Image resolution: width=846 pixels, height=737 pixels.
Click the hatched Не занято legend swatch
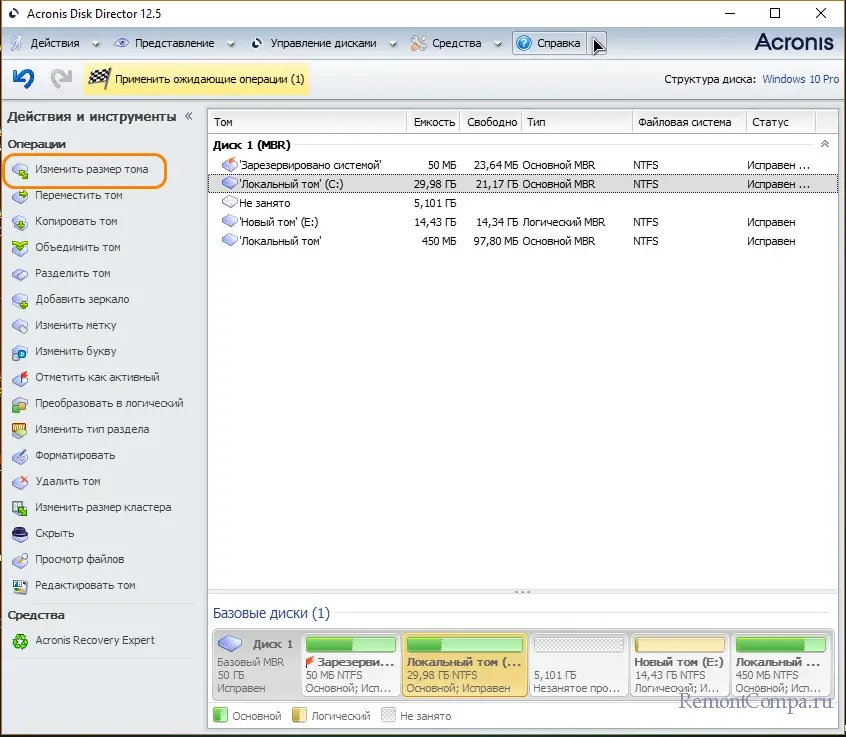pyautogui.click(x=388, y=715)
